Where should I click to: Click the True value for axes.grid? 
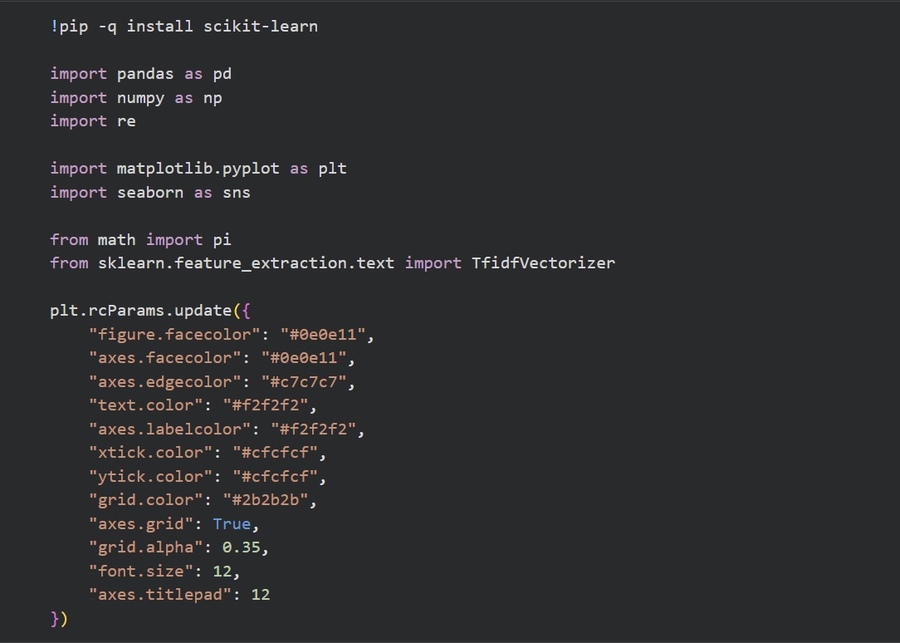(231, 523)
